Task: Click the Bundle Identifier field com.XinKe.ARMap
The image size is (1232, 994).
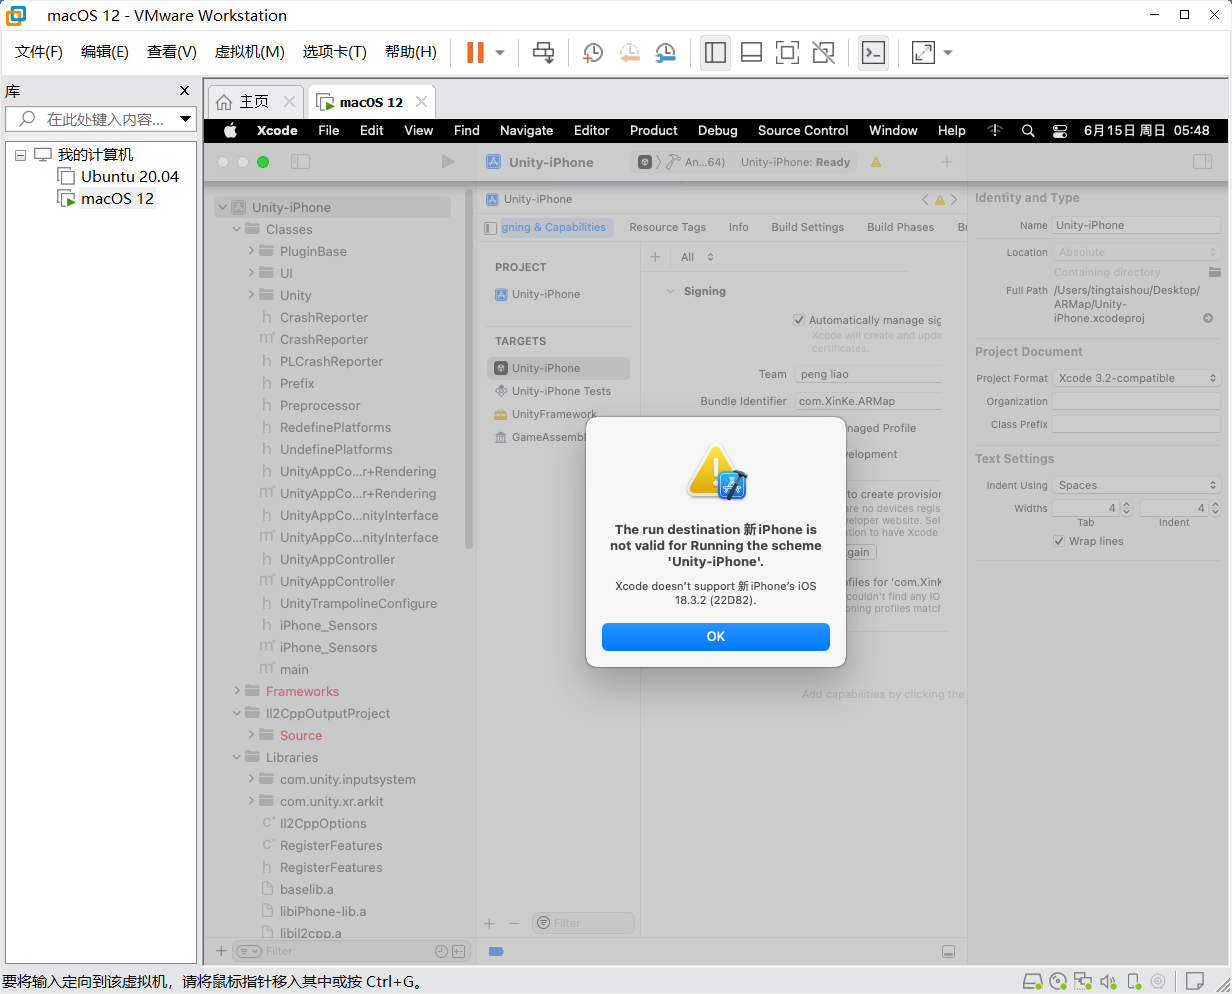Action: click(868, 401)
